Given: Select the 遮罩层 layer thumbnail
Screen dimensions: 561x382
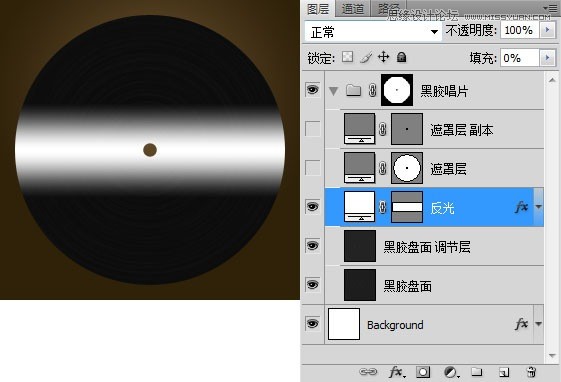Looking at the screenshot, I should click(360, 168).
